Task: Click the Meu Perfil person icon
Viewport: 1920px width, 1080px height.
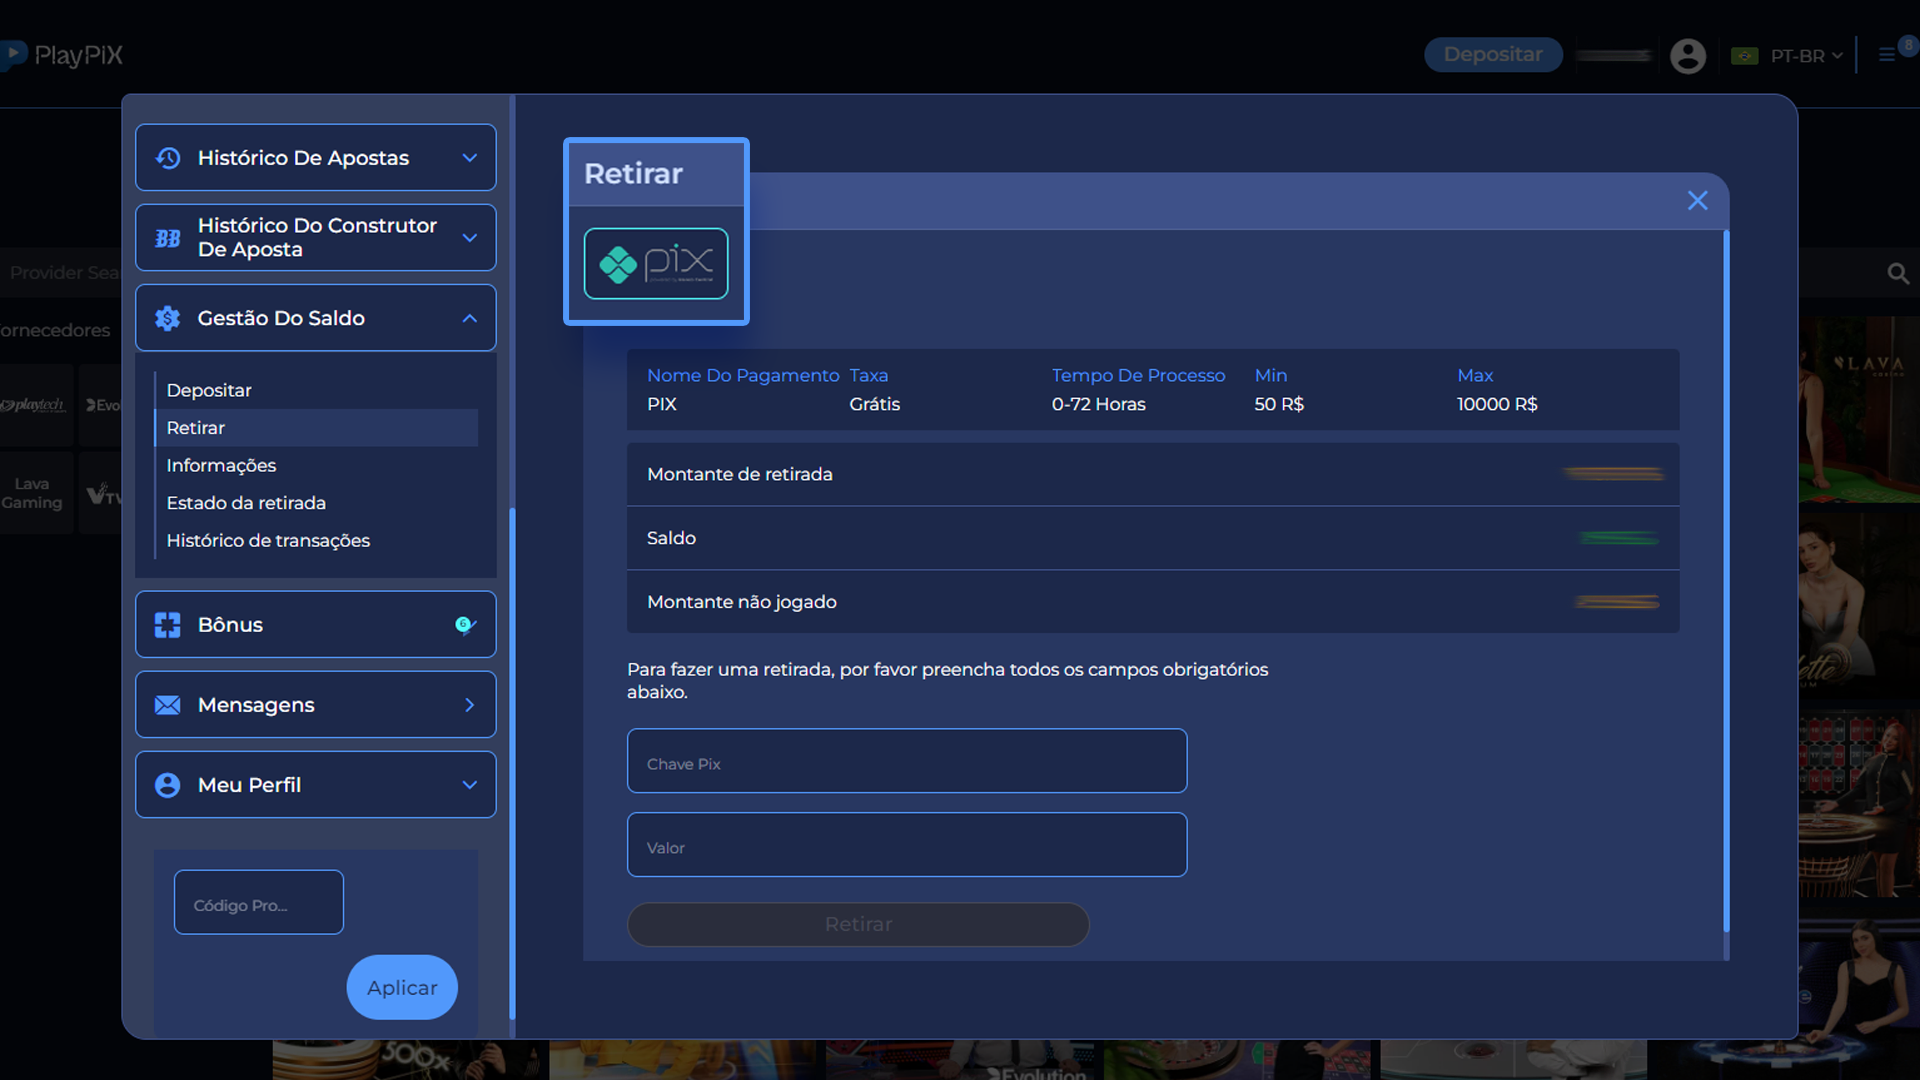Action: (168, 785)
